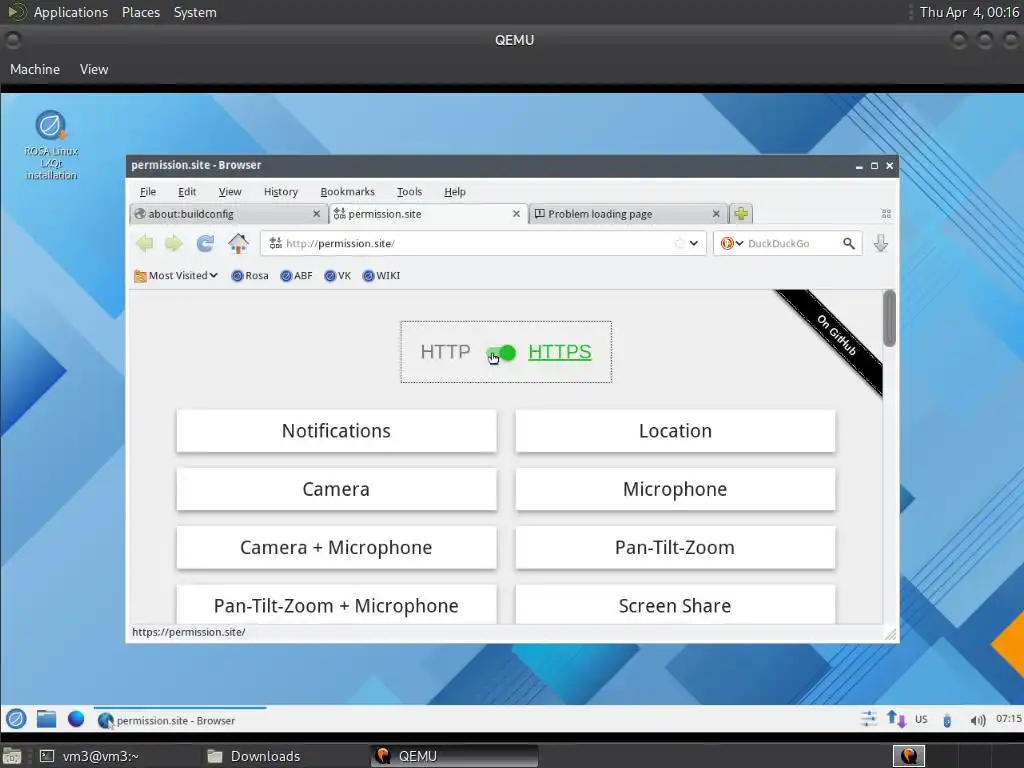Click the page vertical scrollbar thumb
The height and width of the screenshot is (768, 1024).
[889, 318]
